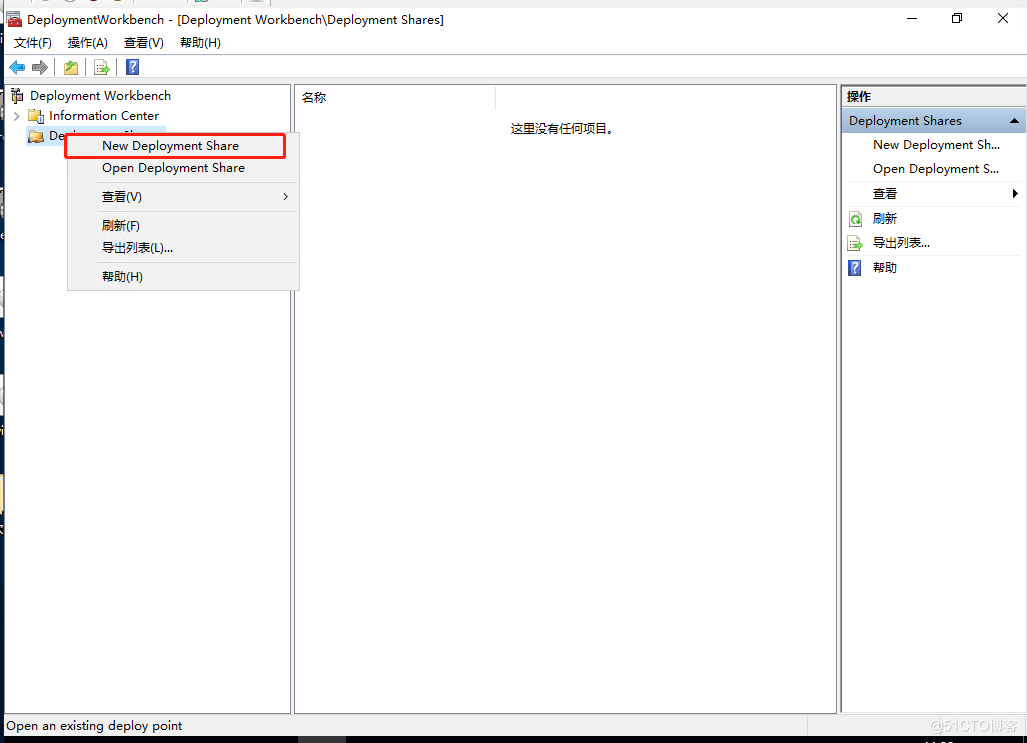Click the Information Center folder icon
Image resolution: width=1027 pixels, height=743 pixels.
tap(36, 116)
